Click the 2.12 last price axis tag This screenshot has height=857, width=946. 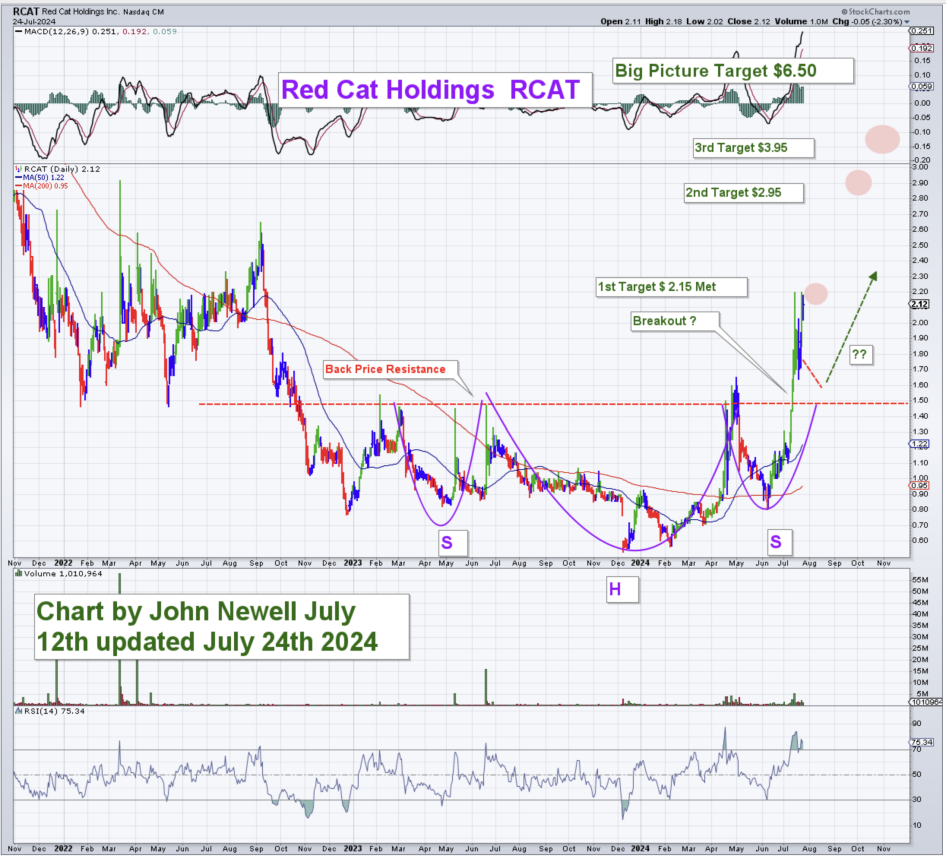click(x=919, y=304)
